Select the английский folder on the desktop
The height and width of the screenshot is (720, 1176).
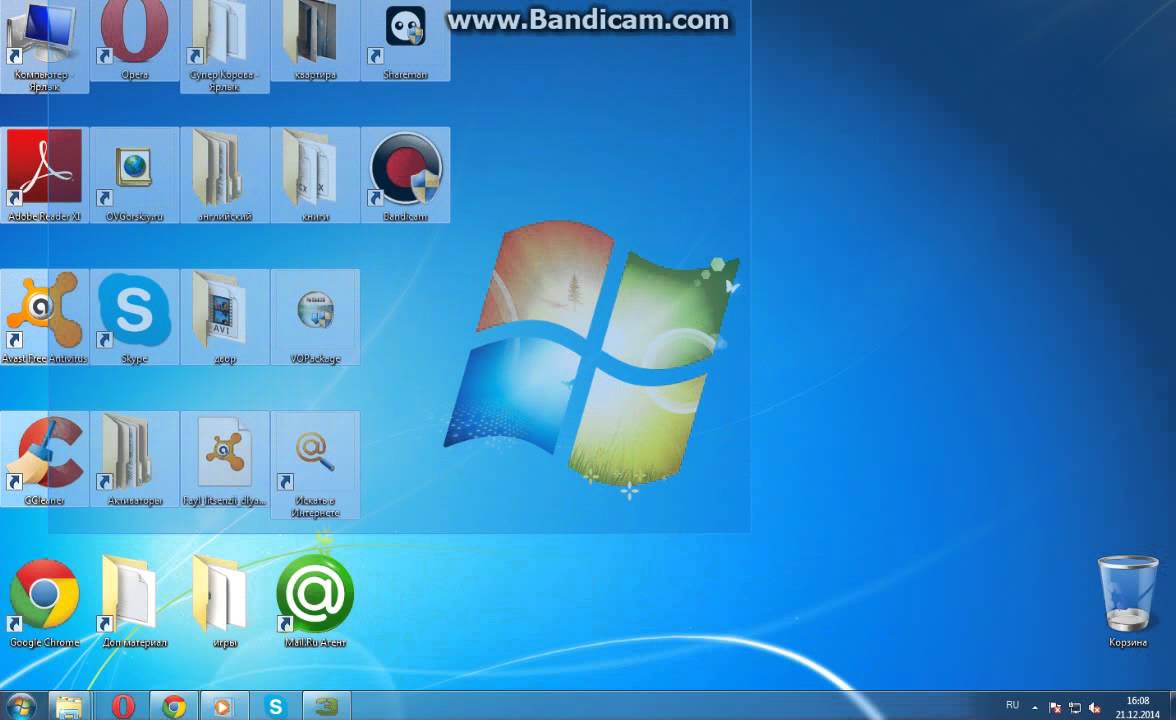pyautogui.click(x=224, y=175)
